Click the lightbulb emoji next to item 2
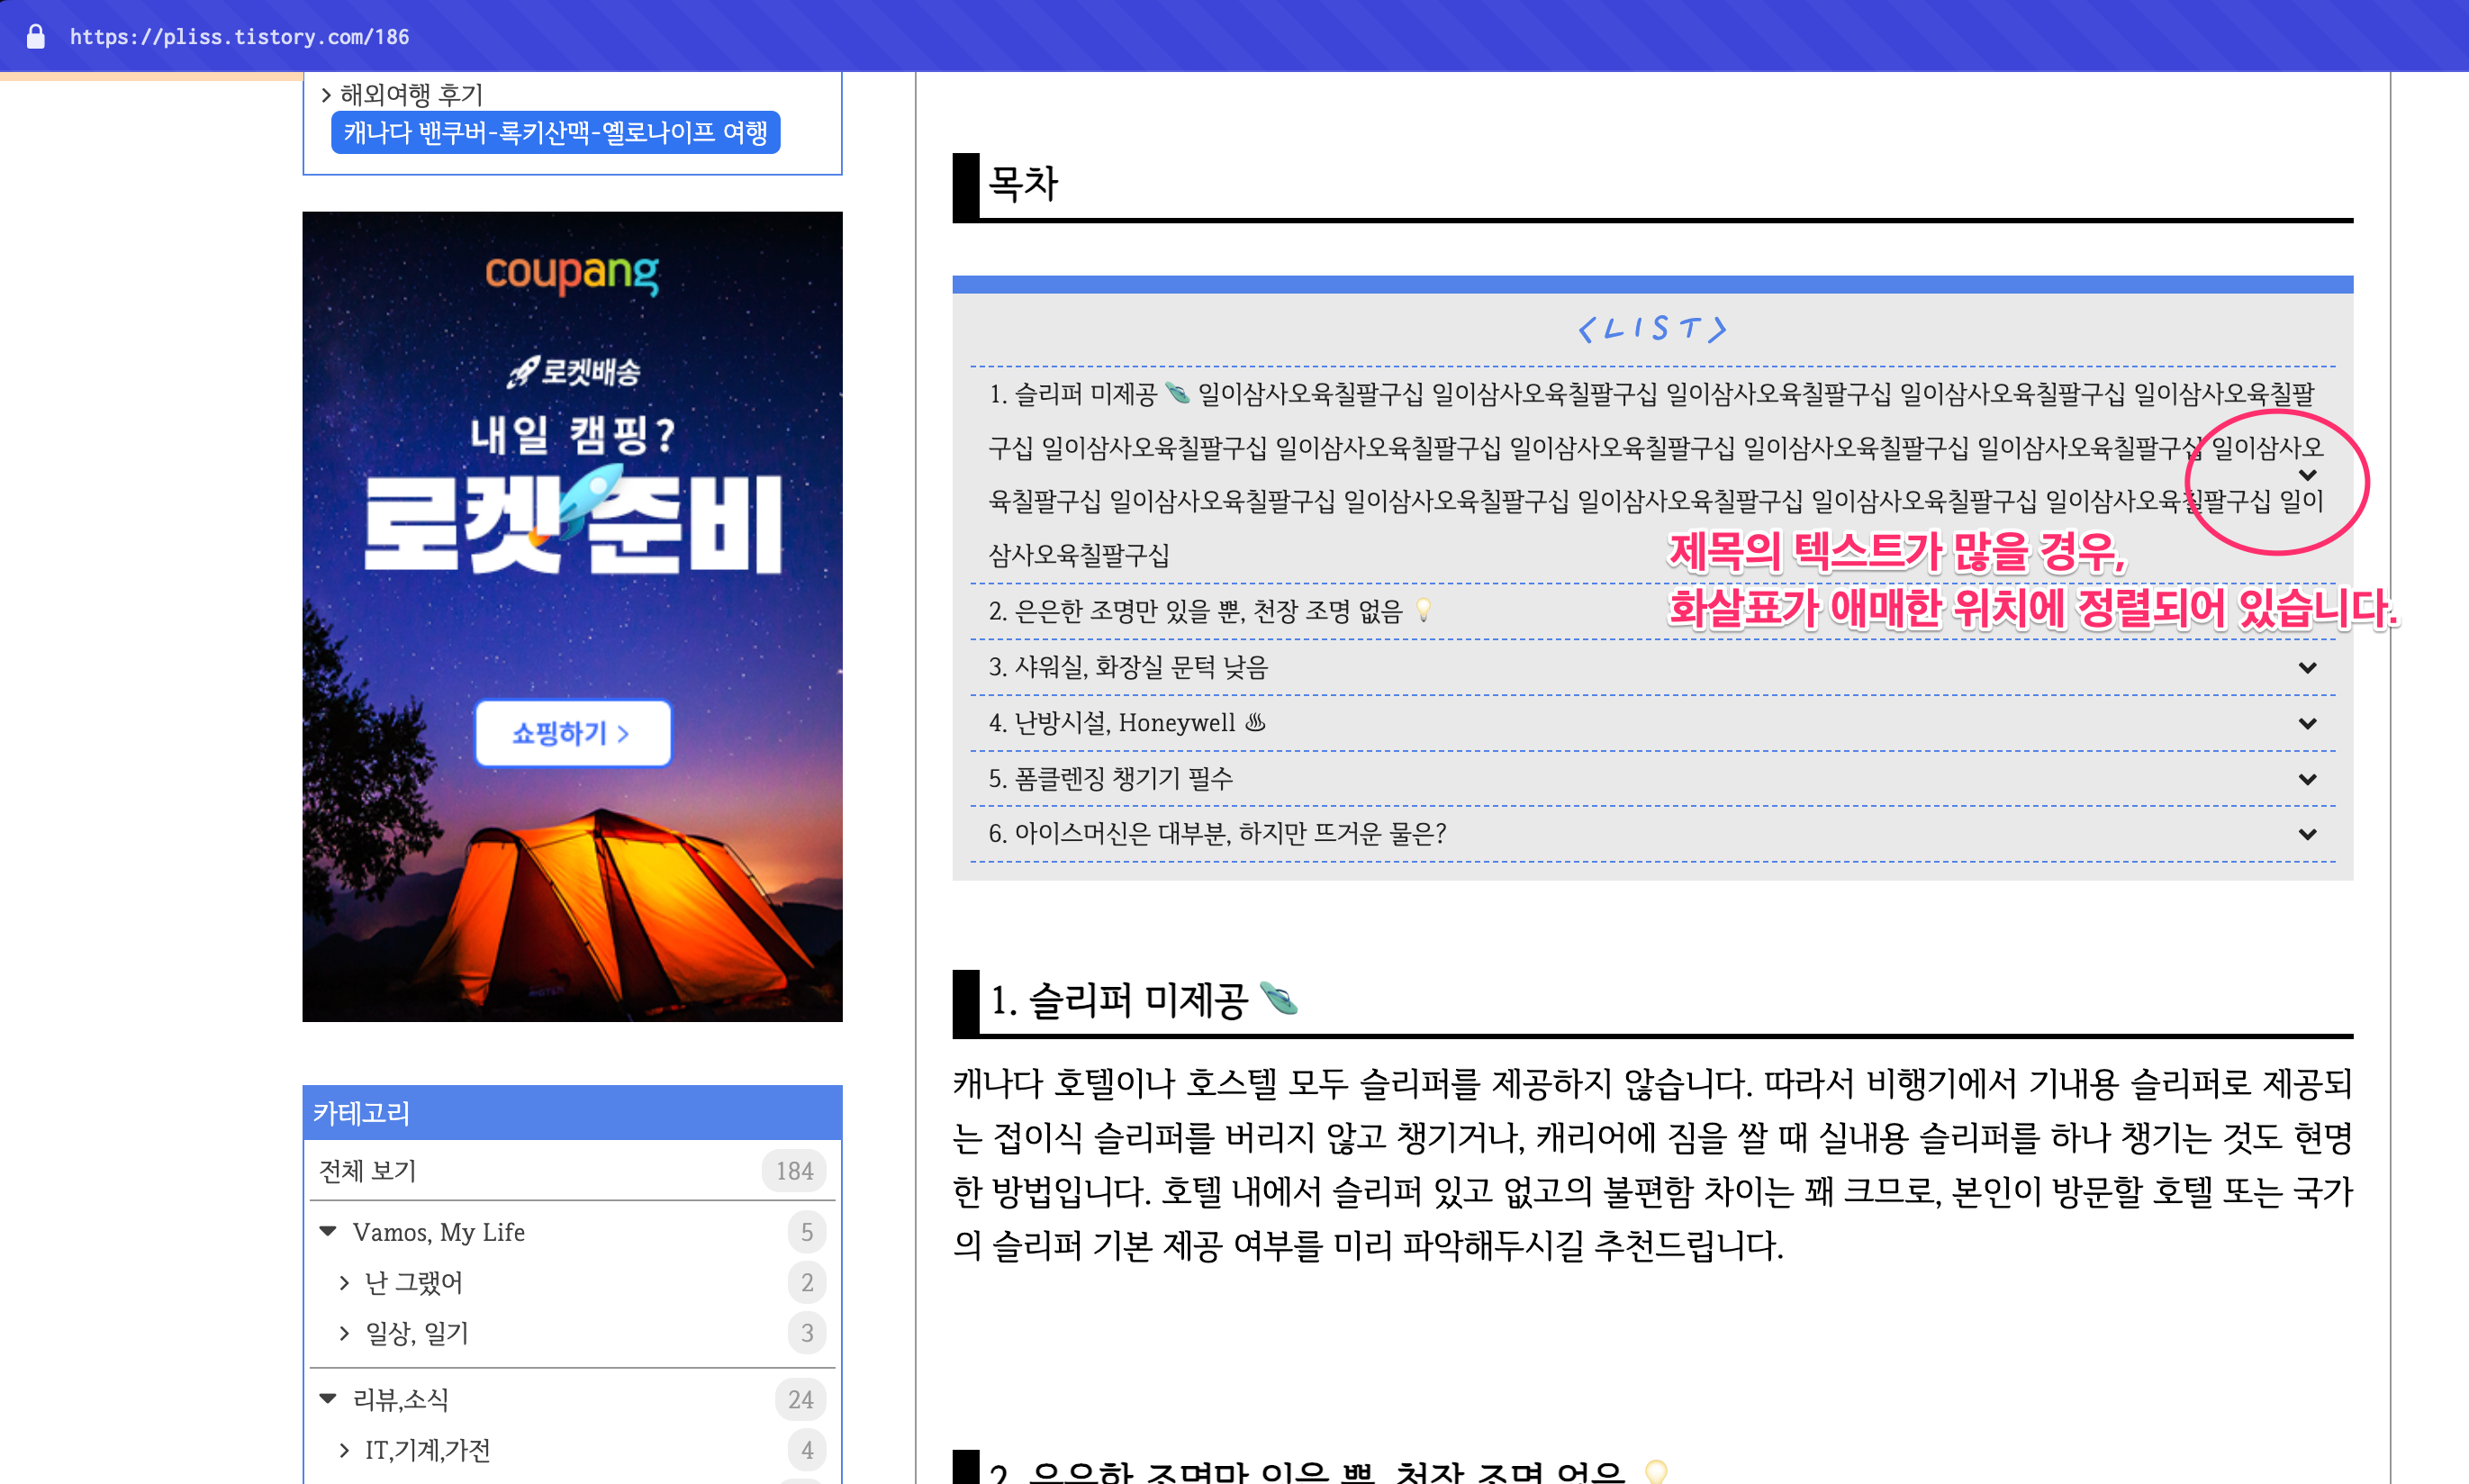This screenshot has width=2469, height=1484. 1425,610
